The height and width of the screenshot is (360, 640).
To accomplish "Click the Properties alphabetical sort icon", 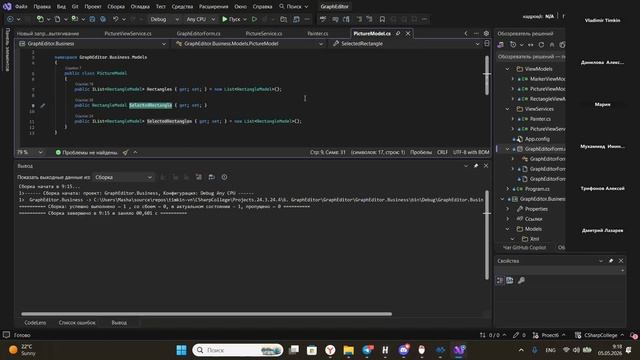I will click(510, 280).
